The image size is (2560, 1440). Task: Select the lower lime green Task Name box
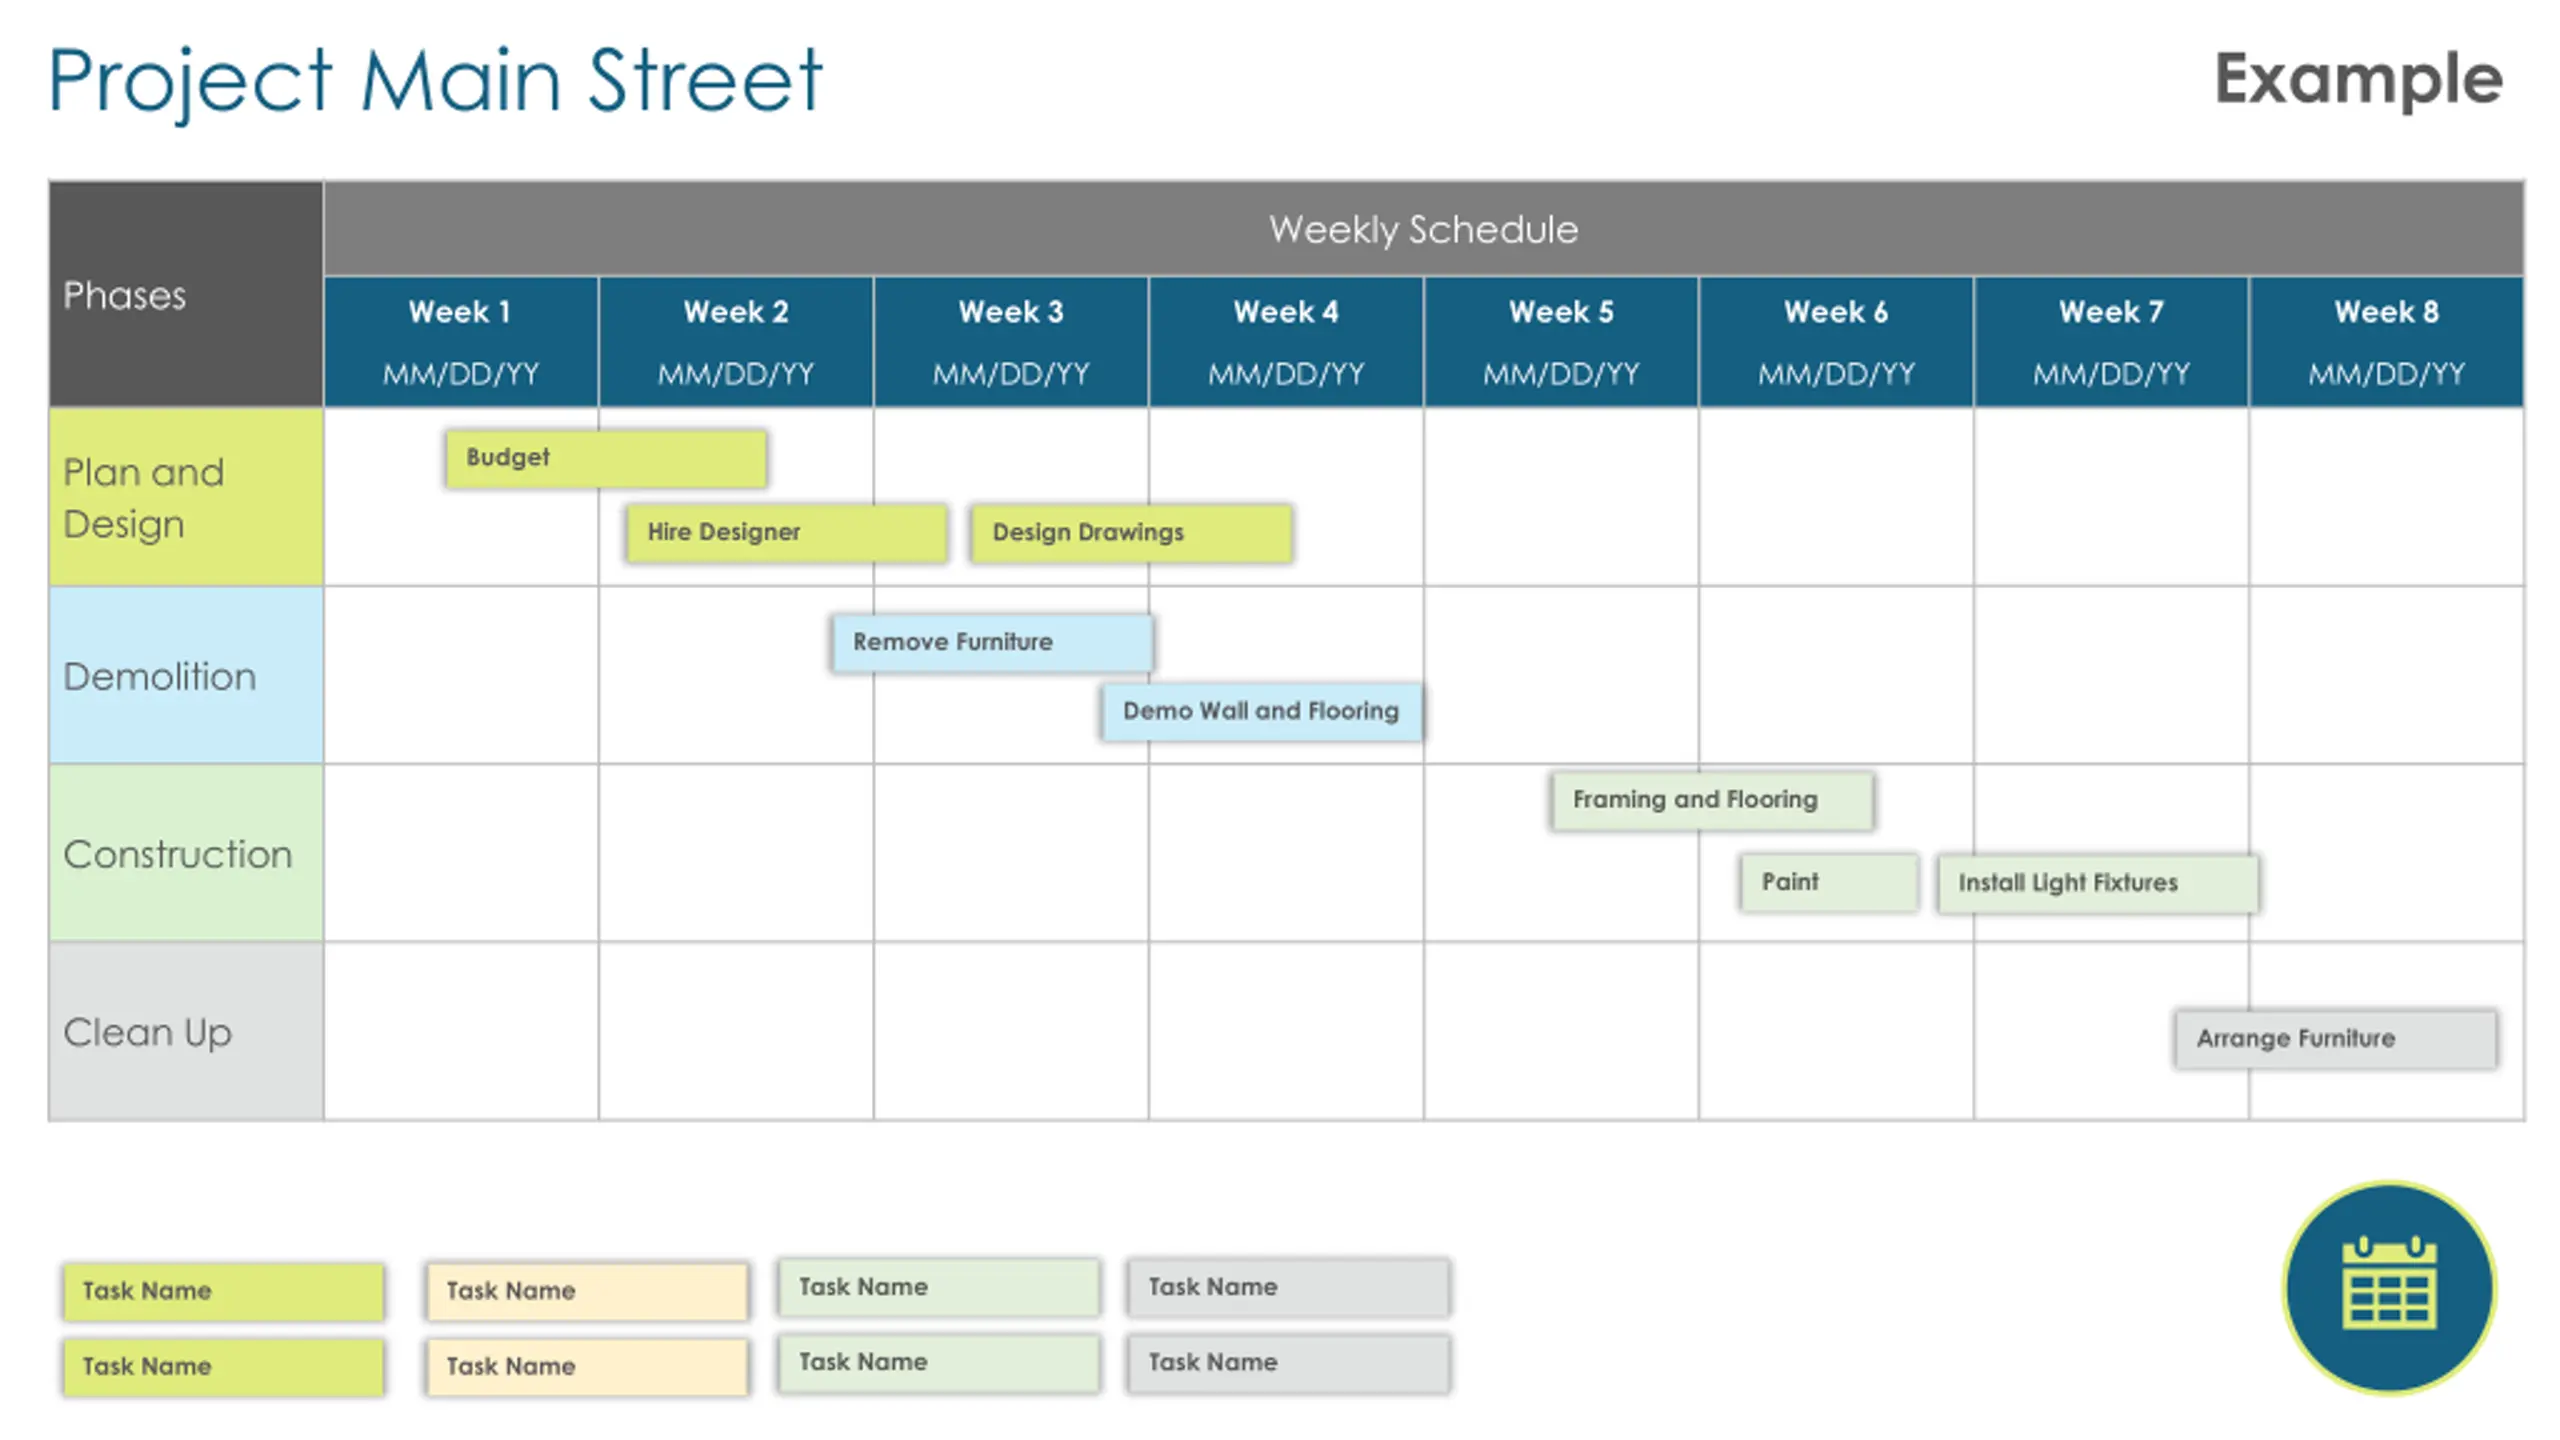coord(223,1367)
